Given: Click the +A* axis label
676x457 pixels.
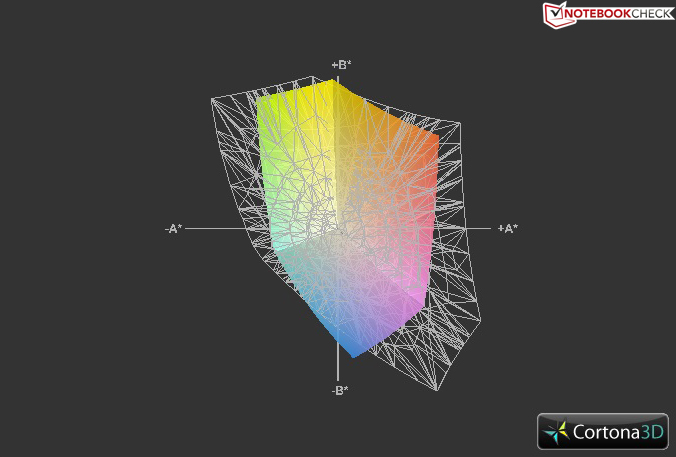Looking at the screenshot, I should (508, 228).
